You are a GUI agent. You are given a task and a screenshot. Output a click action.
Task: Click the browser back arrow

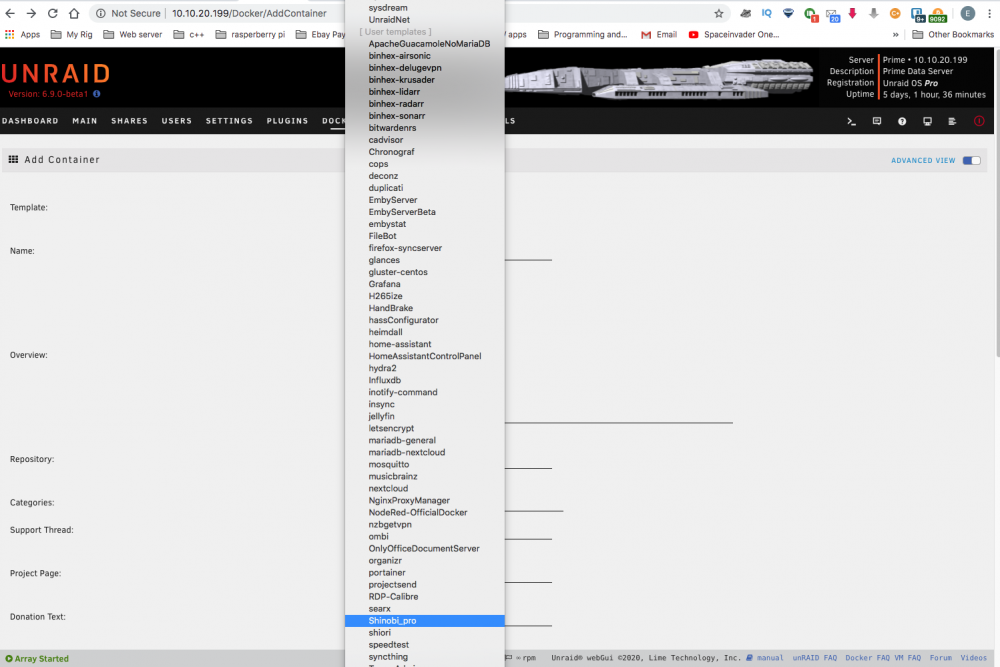point(10,13)
